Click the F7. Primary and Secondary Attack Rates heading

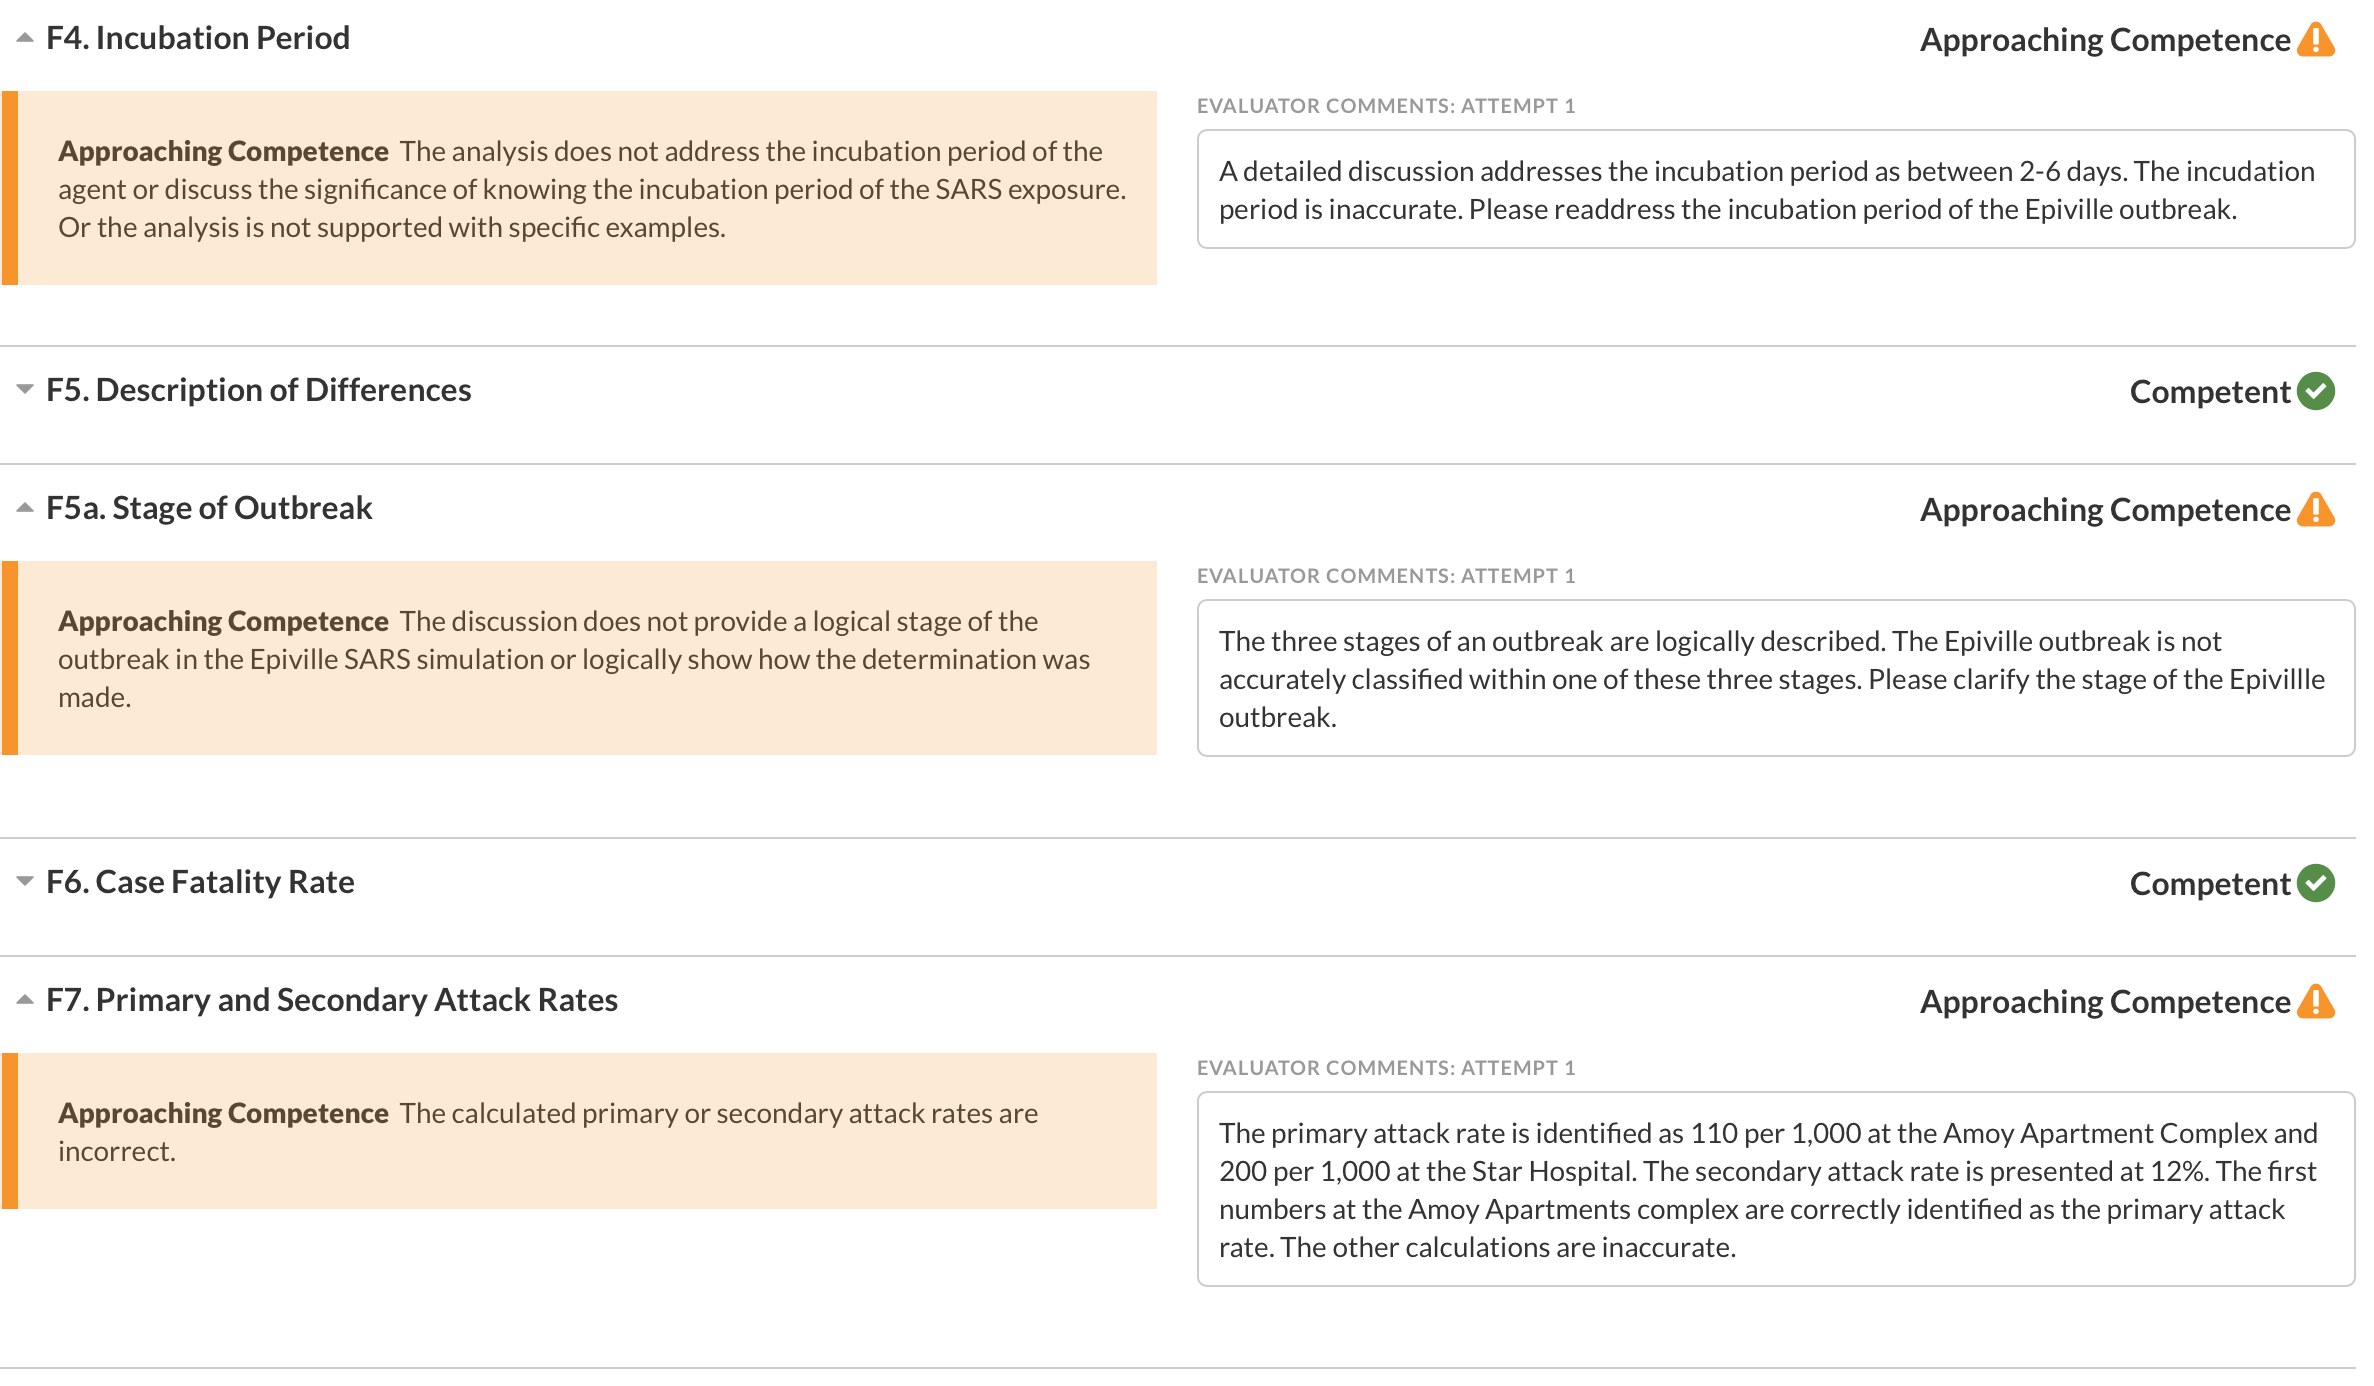pos(332,1000)
